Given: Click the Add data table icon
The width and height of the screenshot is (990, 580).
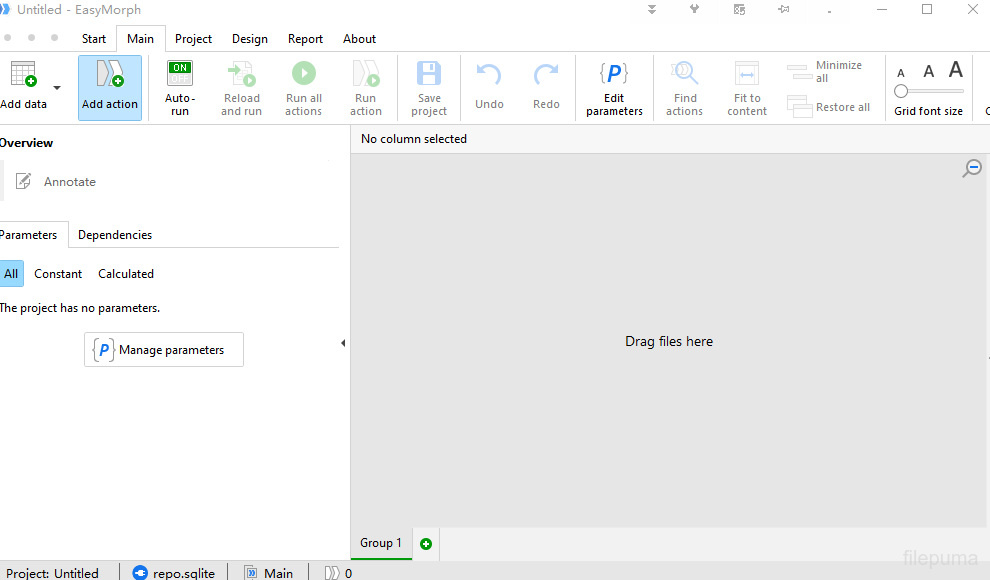Looking at the screenshot, I should click(x=23, y=75).
